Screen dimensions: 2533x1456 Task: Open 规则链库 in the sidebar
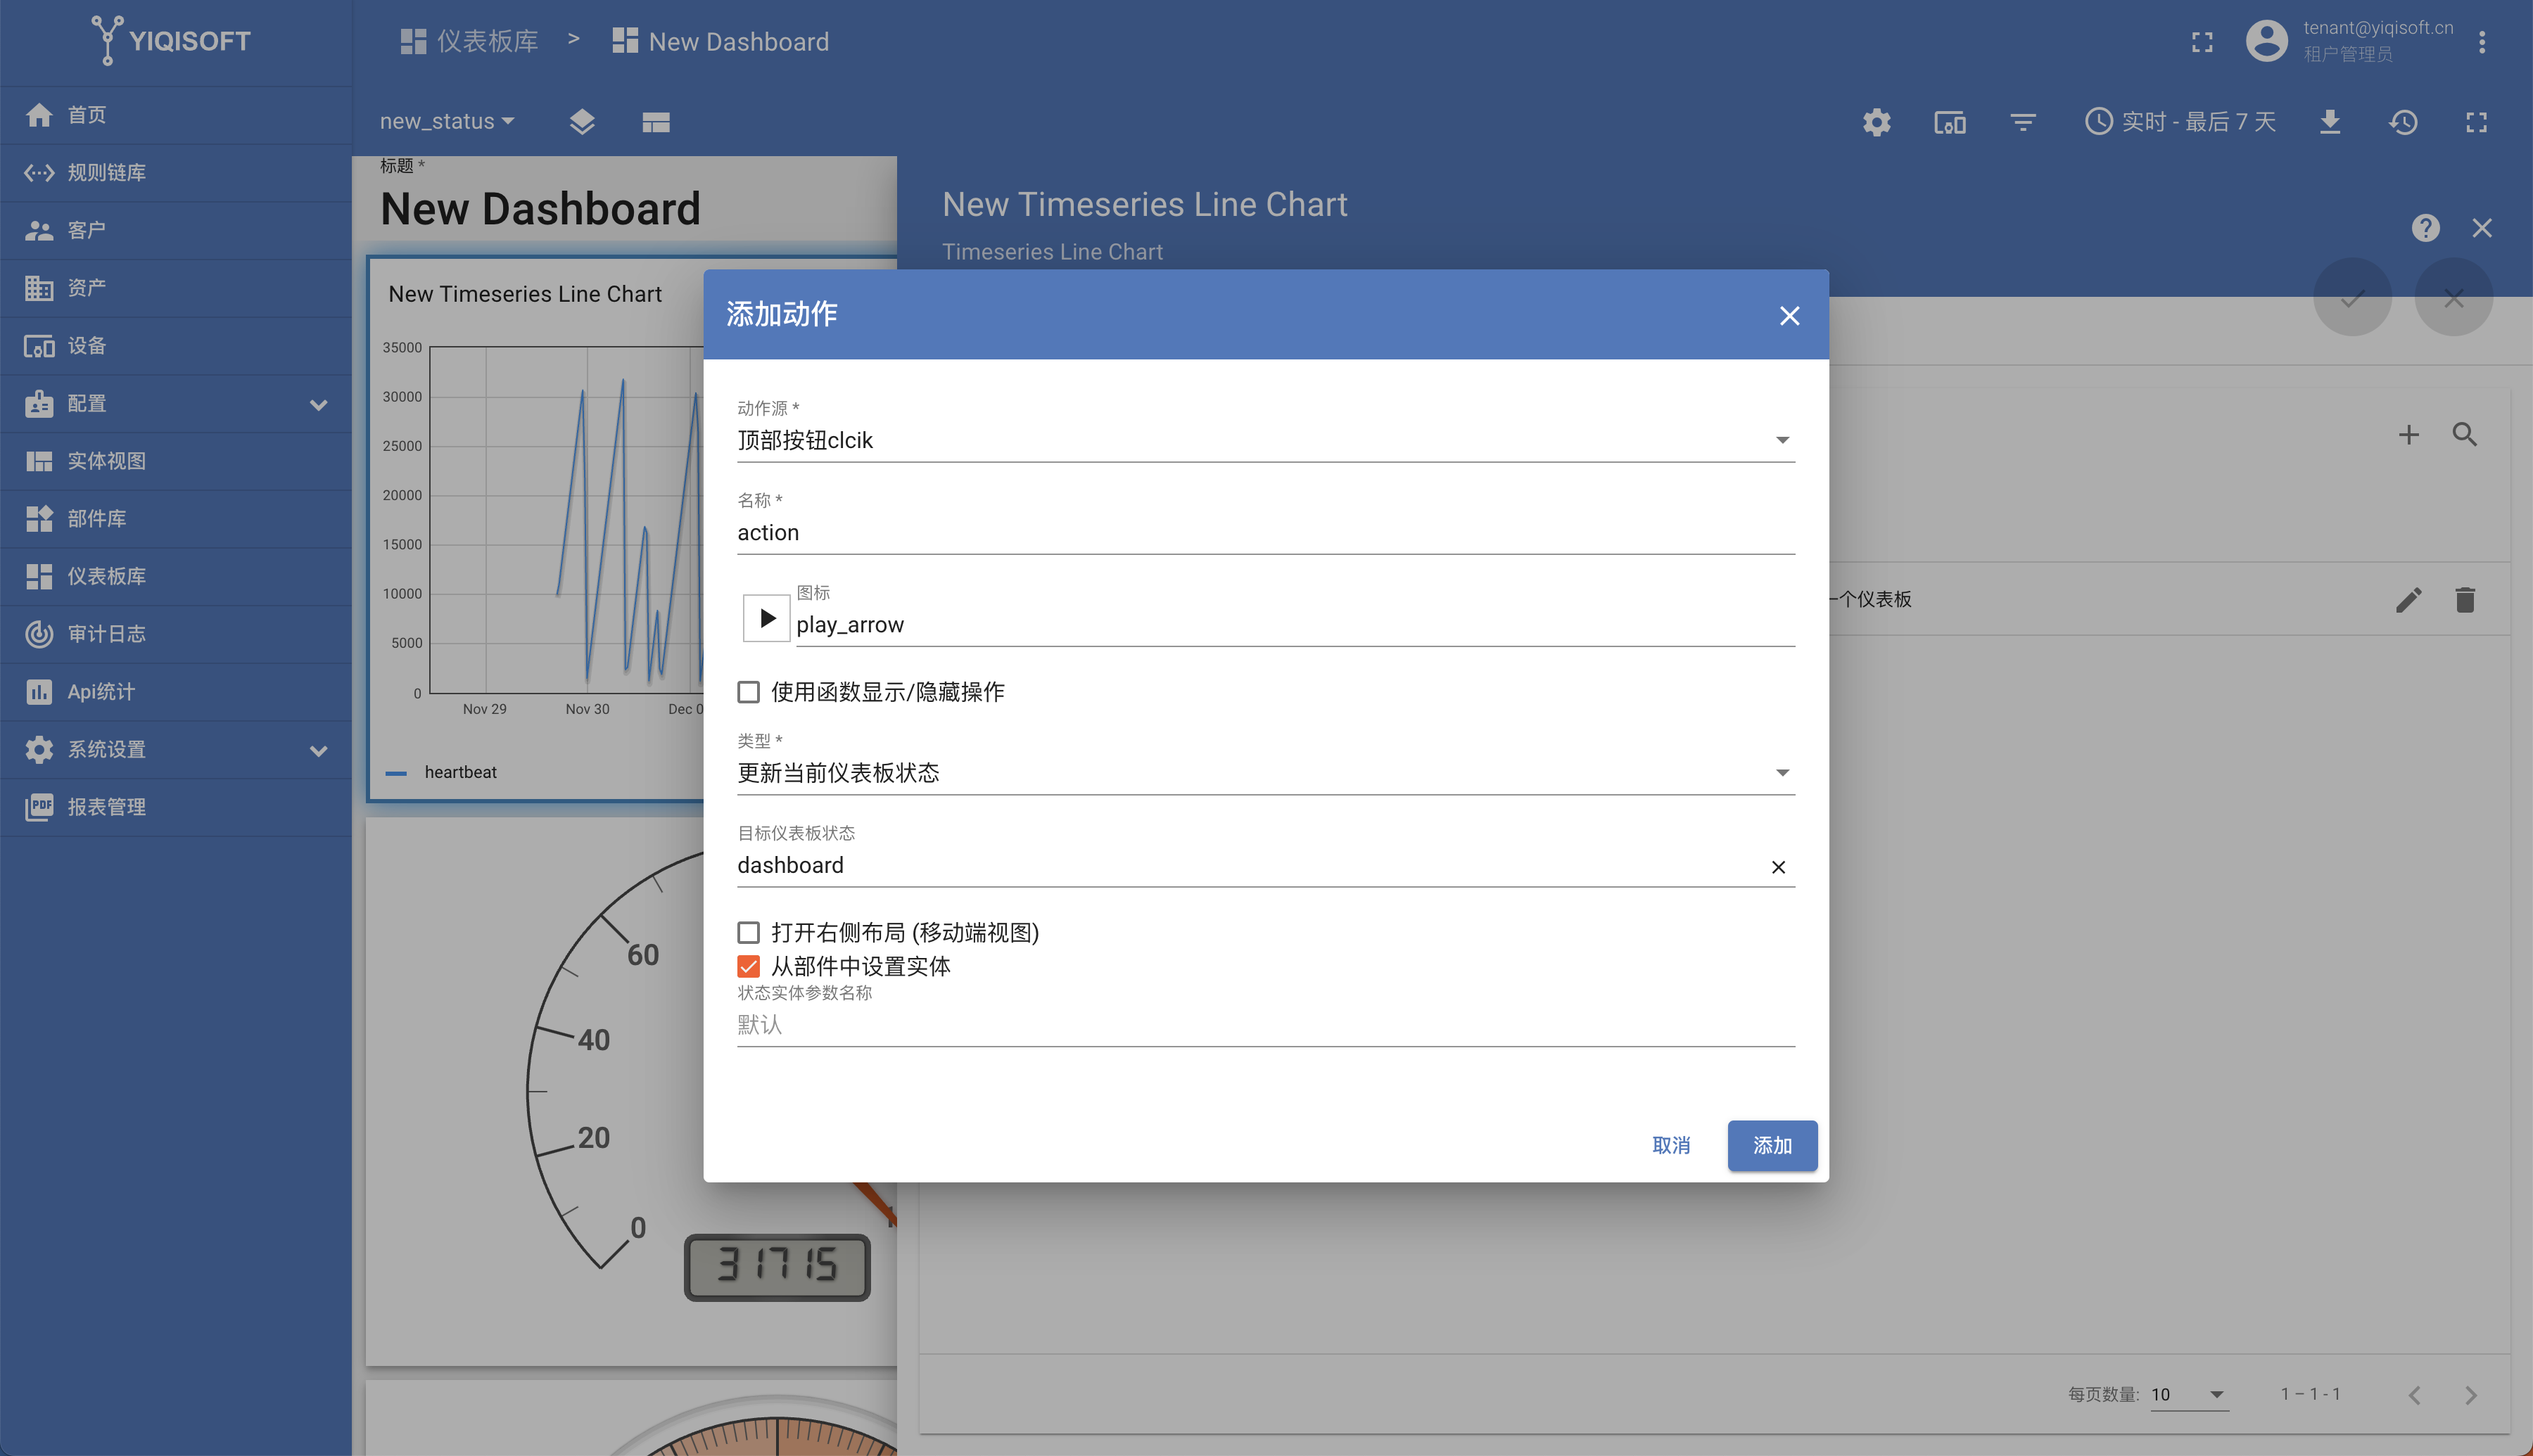tap(106, 172)
